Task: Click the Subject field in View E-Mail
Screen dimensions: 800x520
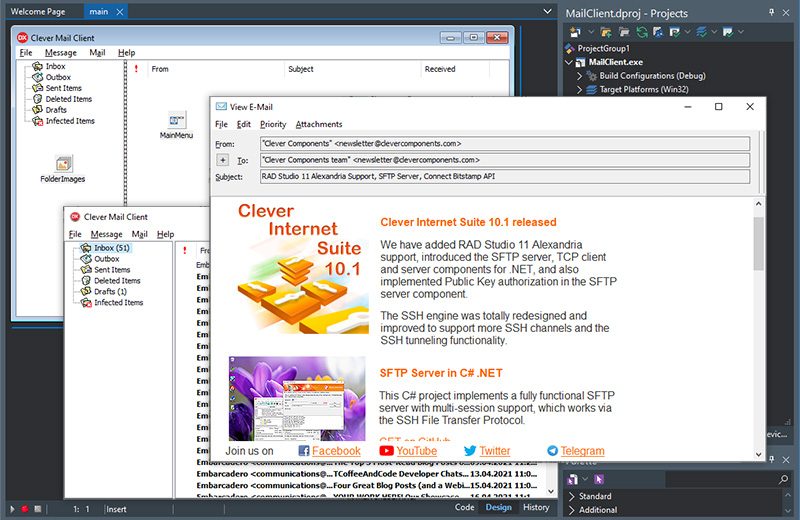Action: click(505, 177)
